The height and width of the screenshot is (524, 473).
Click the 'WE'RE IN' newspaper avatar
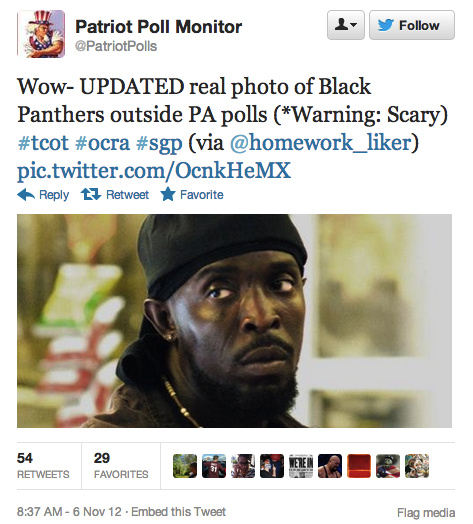(x=301, y=466)
